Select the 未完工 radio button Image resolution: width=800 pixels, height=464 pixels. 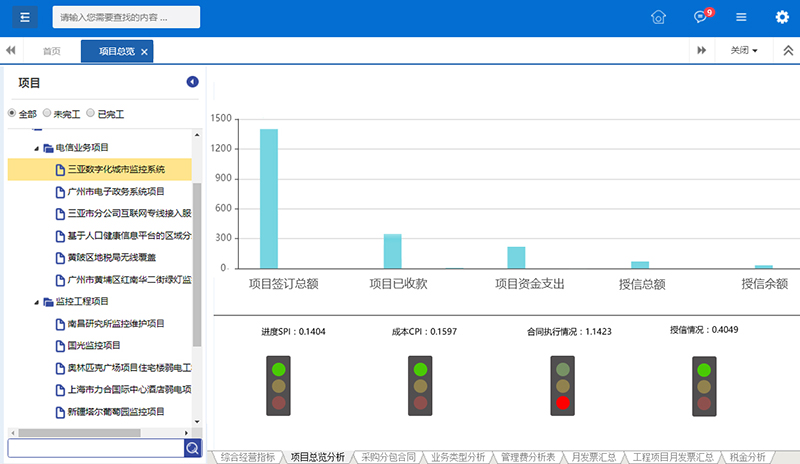[47, 113]
